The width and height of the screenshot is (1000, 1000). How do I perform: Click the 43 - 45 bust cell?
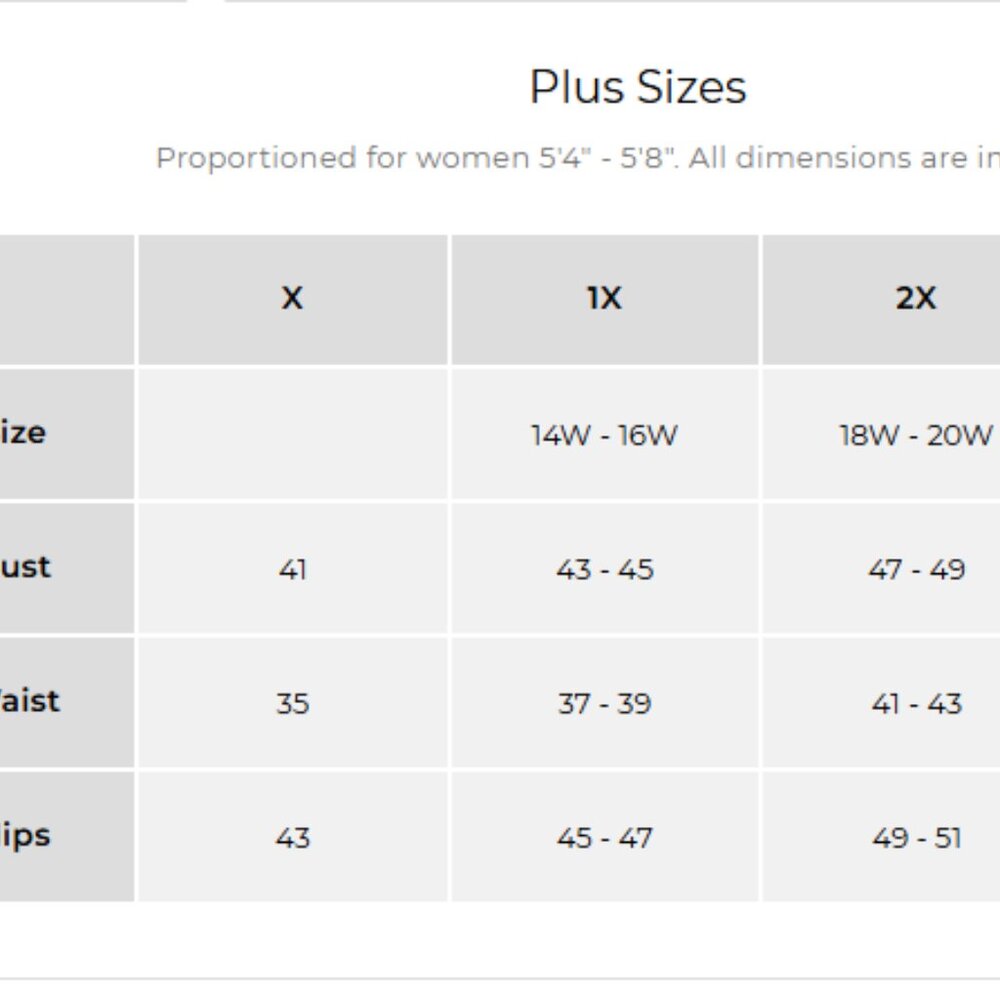(x=604, y=569)
